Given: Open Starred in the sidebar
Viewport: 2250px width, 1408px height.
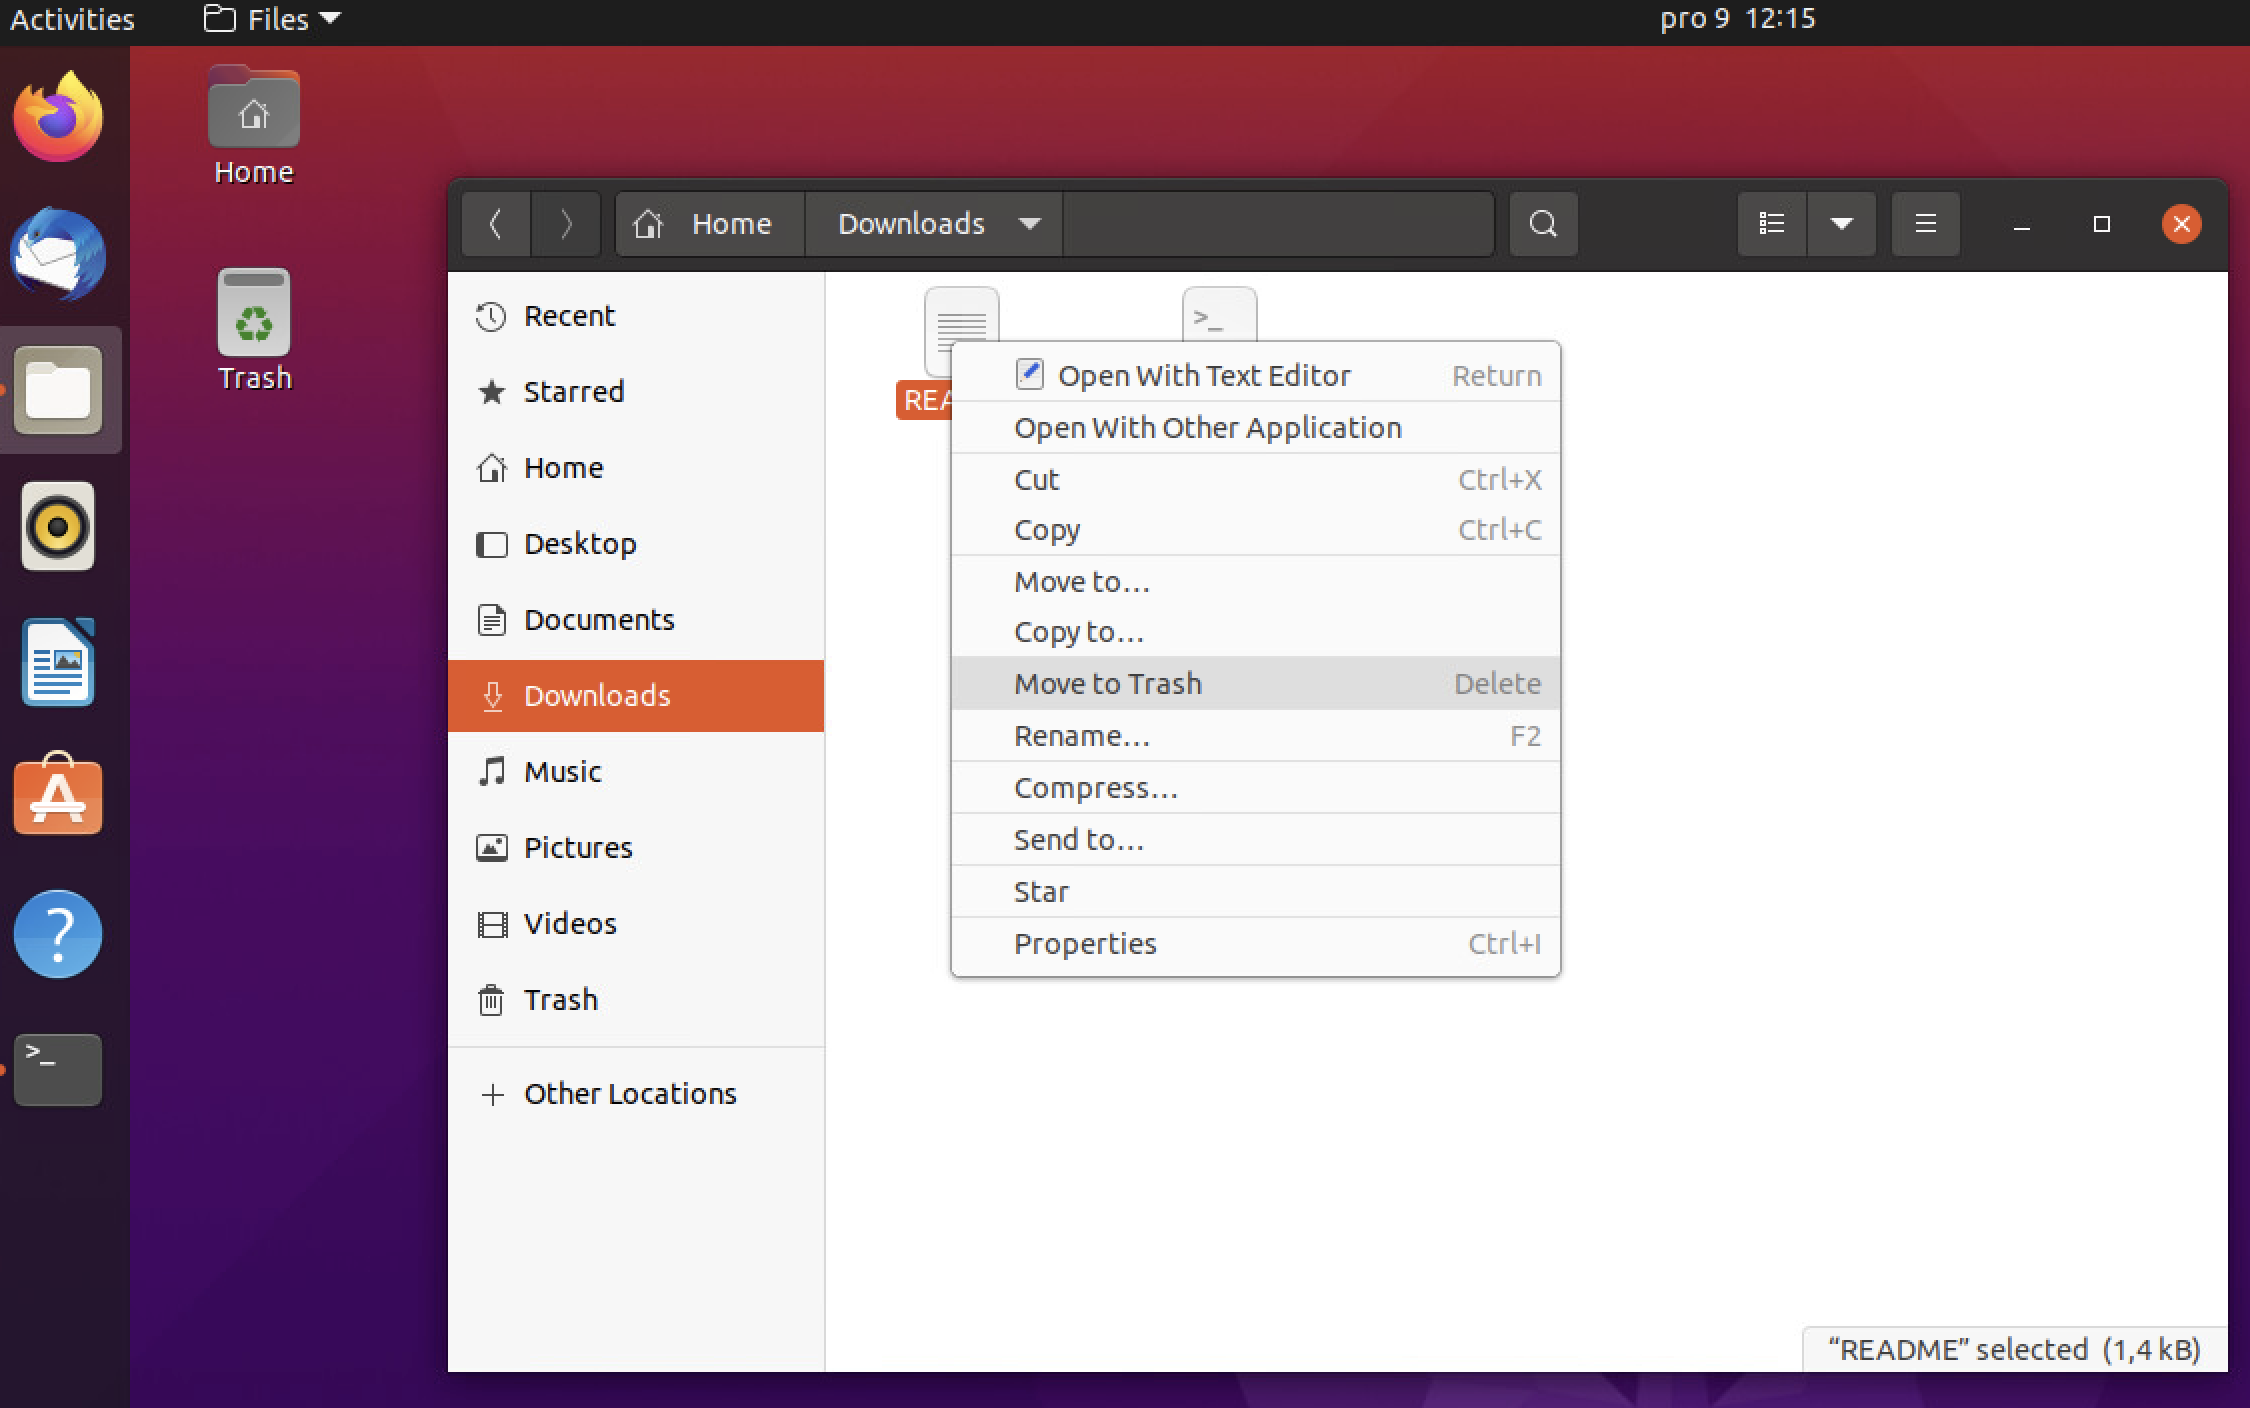Looking at the screenshot, I should [636, 392].
